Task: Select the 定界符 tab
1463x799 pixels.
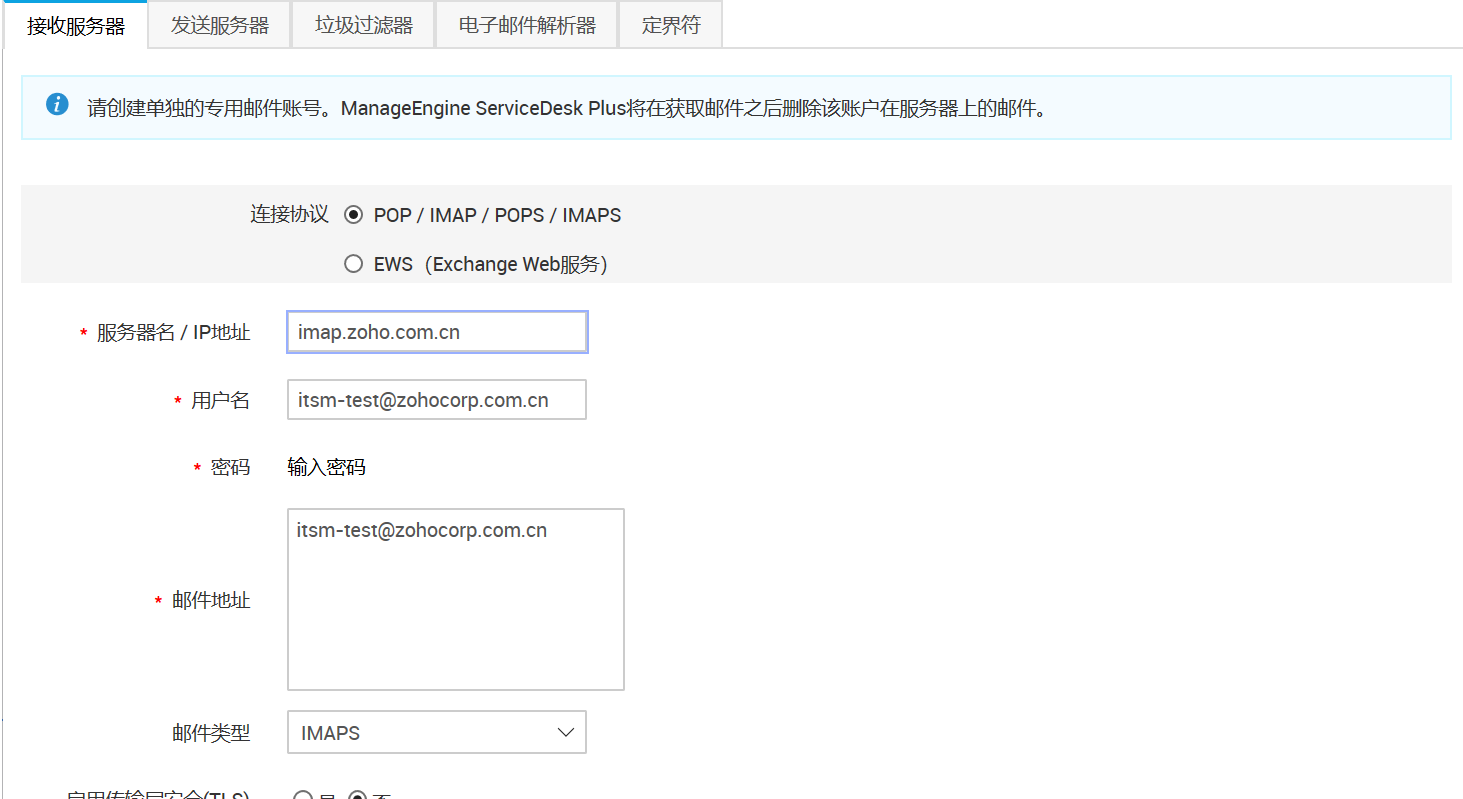Action: coord(671,26)
